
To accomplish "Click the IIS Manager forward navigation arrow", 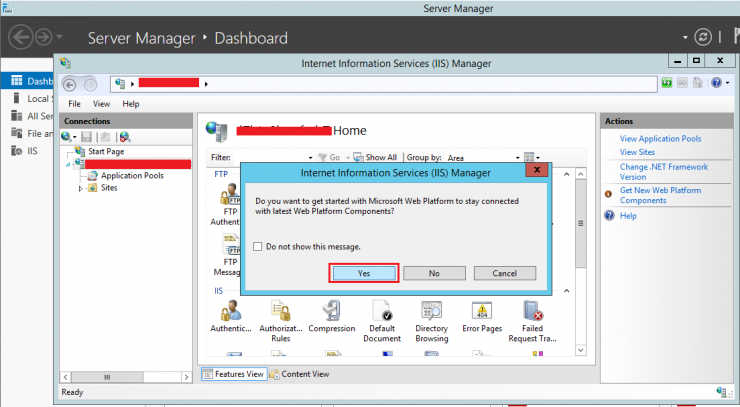I will pos(90,85).
